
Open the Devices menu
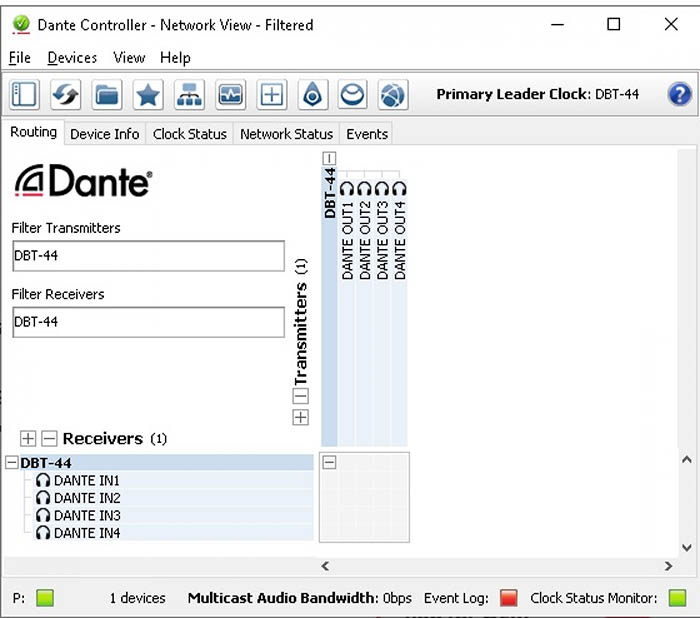72,58
